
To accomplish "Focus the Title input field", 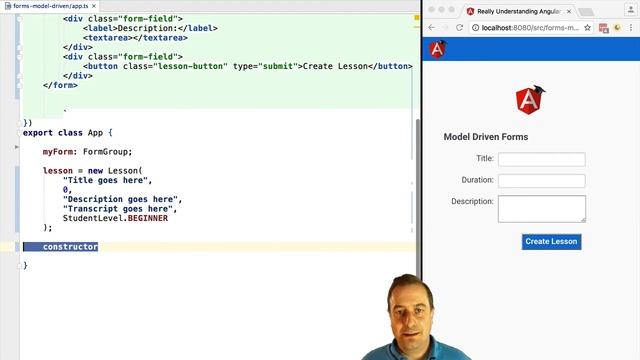I will (542, 159).
